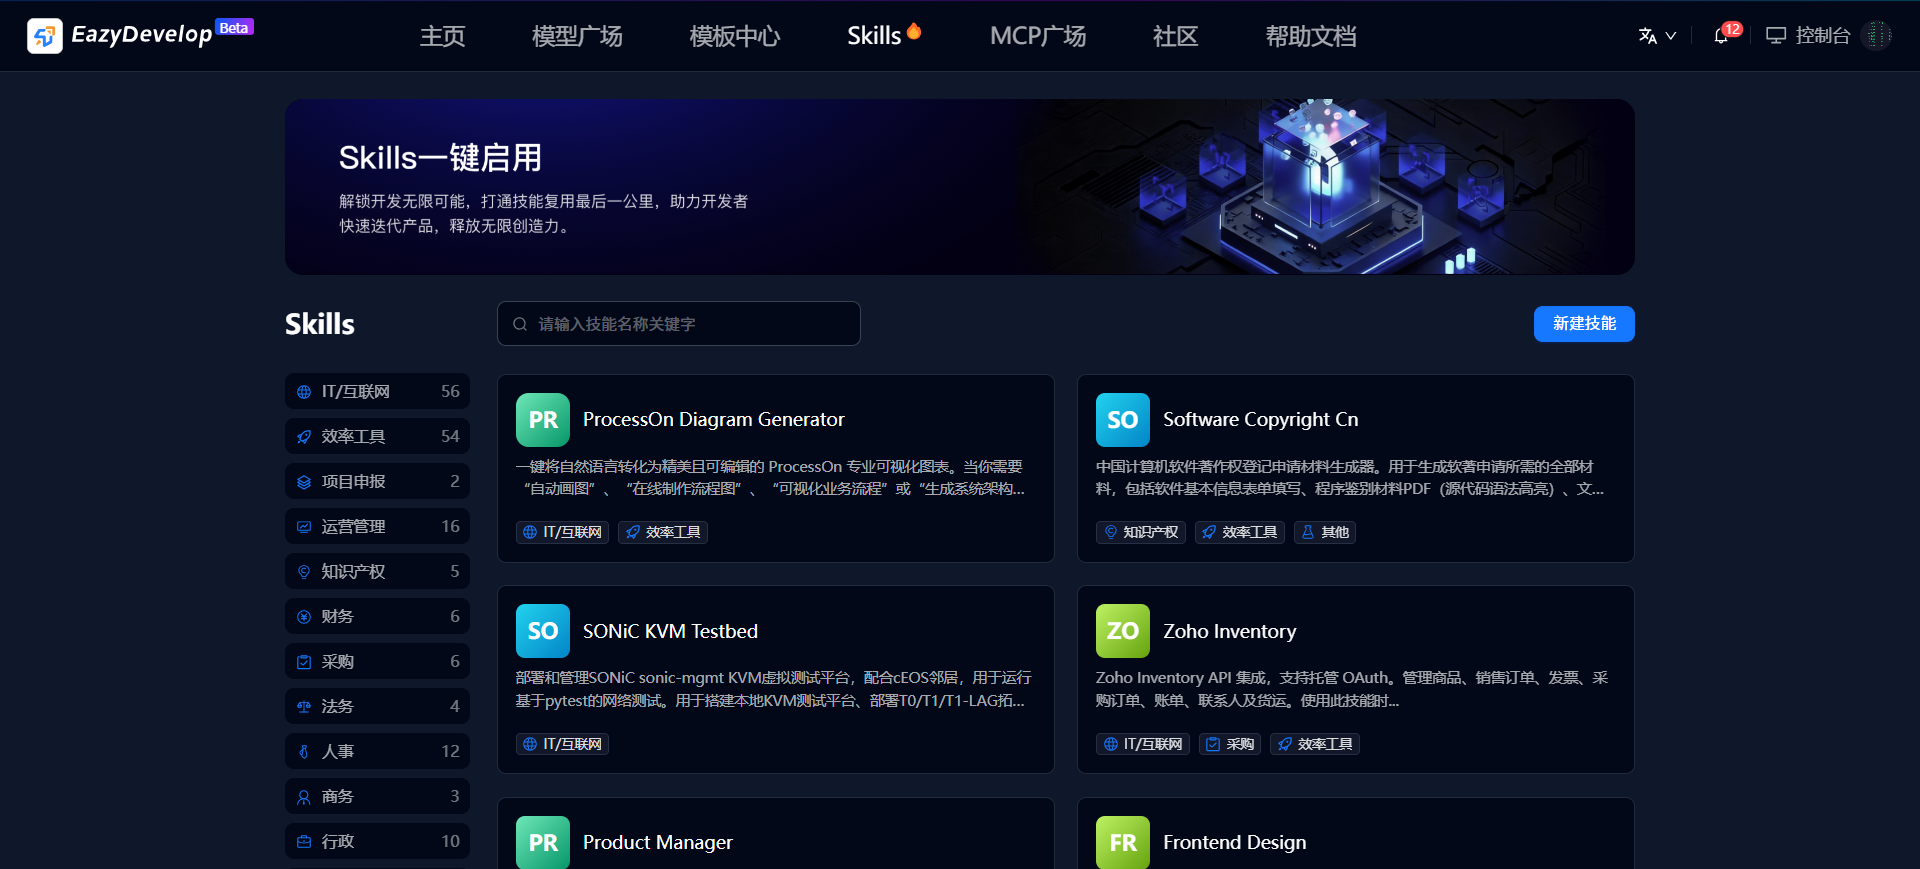Open the SONiC KVM Testbed title

tap(671, 632)
